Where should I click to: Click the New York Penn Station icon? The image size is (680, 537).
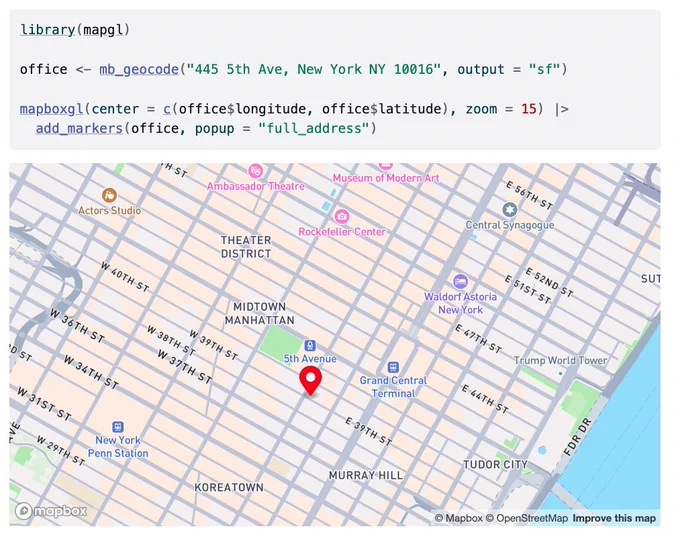(118, 427)
